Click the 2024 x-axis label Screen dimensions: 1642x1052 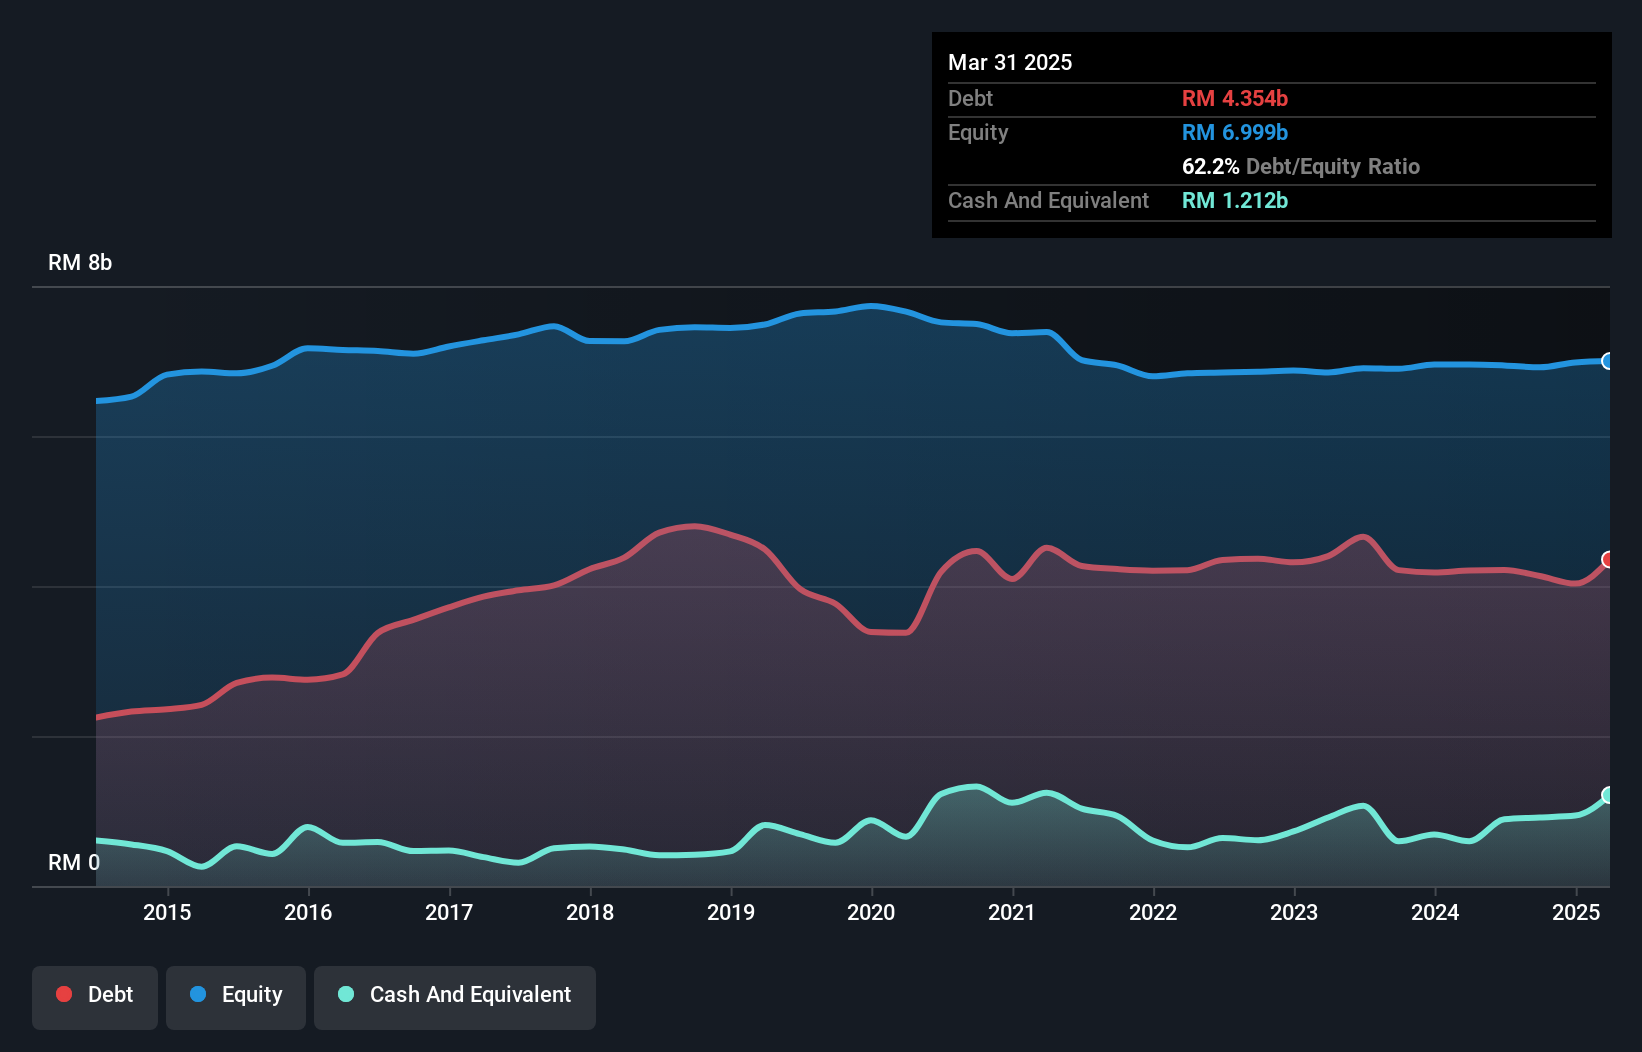click(1435, 912)
